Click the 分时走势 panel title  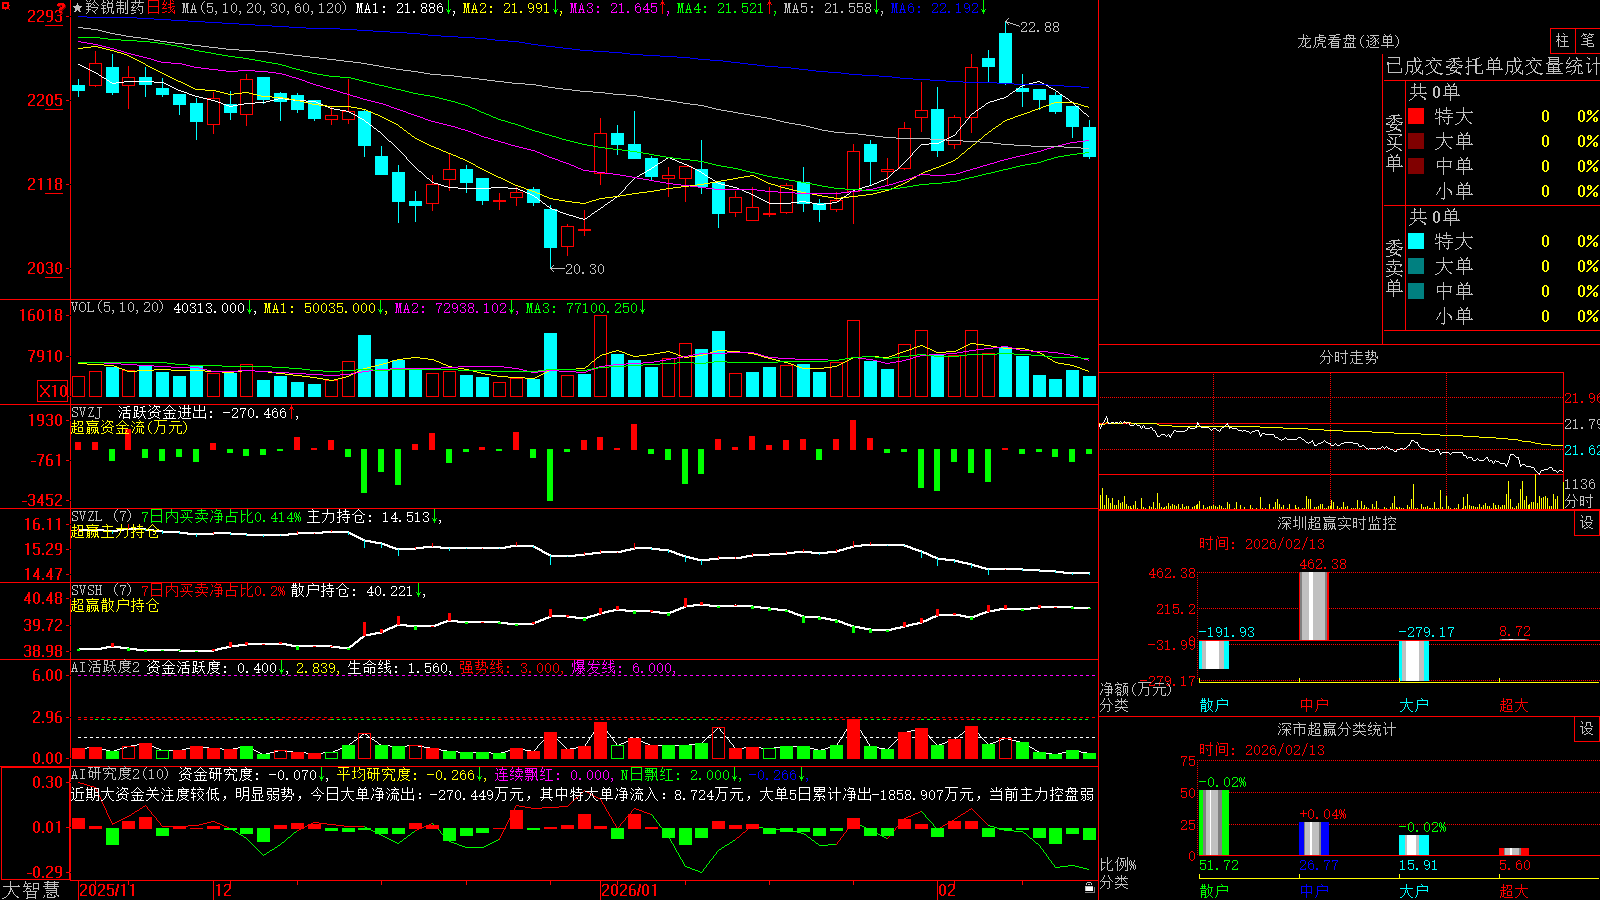point(1348,357)
